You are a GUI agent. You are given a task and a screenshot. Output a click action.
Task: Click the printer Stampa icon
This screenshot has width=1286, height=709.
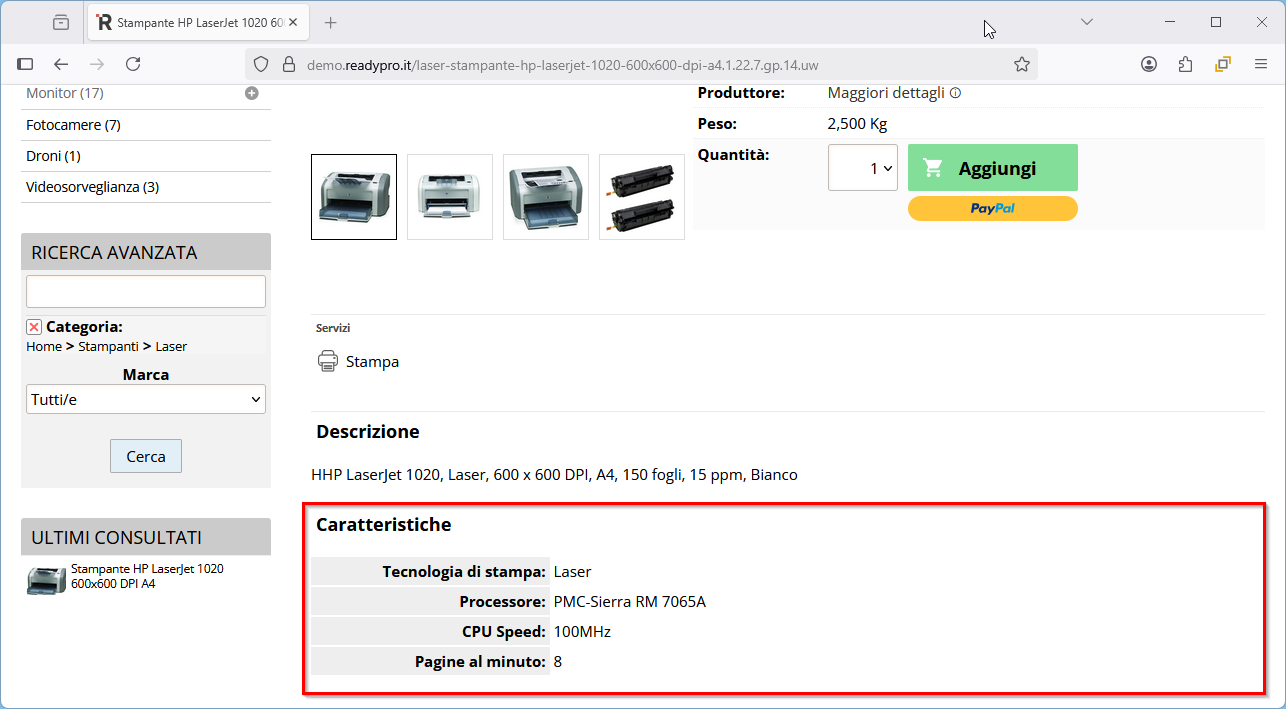pyautogui.click(x=327, y=361)
